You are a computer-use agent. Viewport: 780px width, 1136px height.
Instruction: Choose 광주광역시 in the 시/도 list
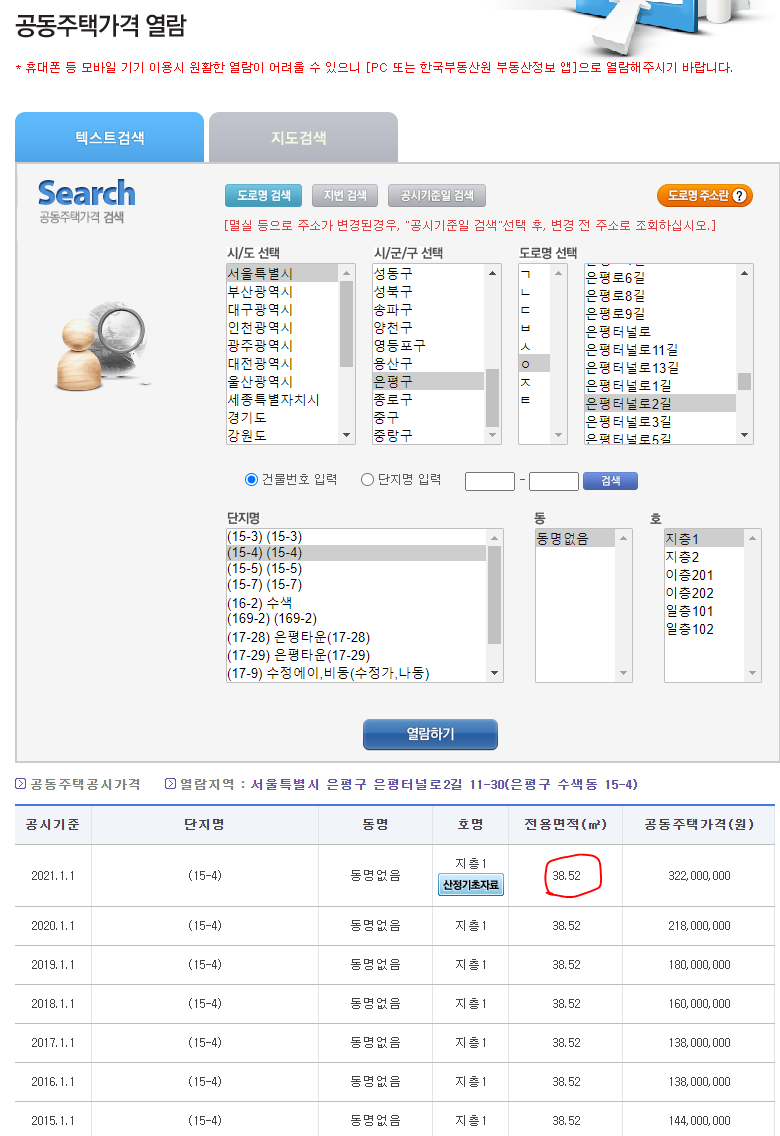coord(282,346)
